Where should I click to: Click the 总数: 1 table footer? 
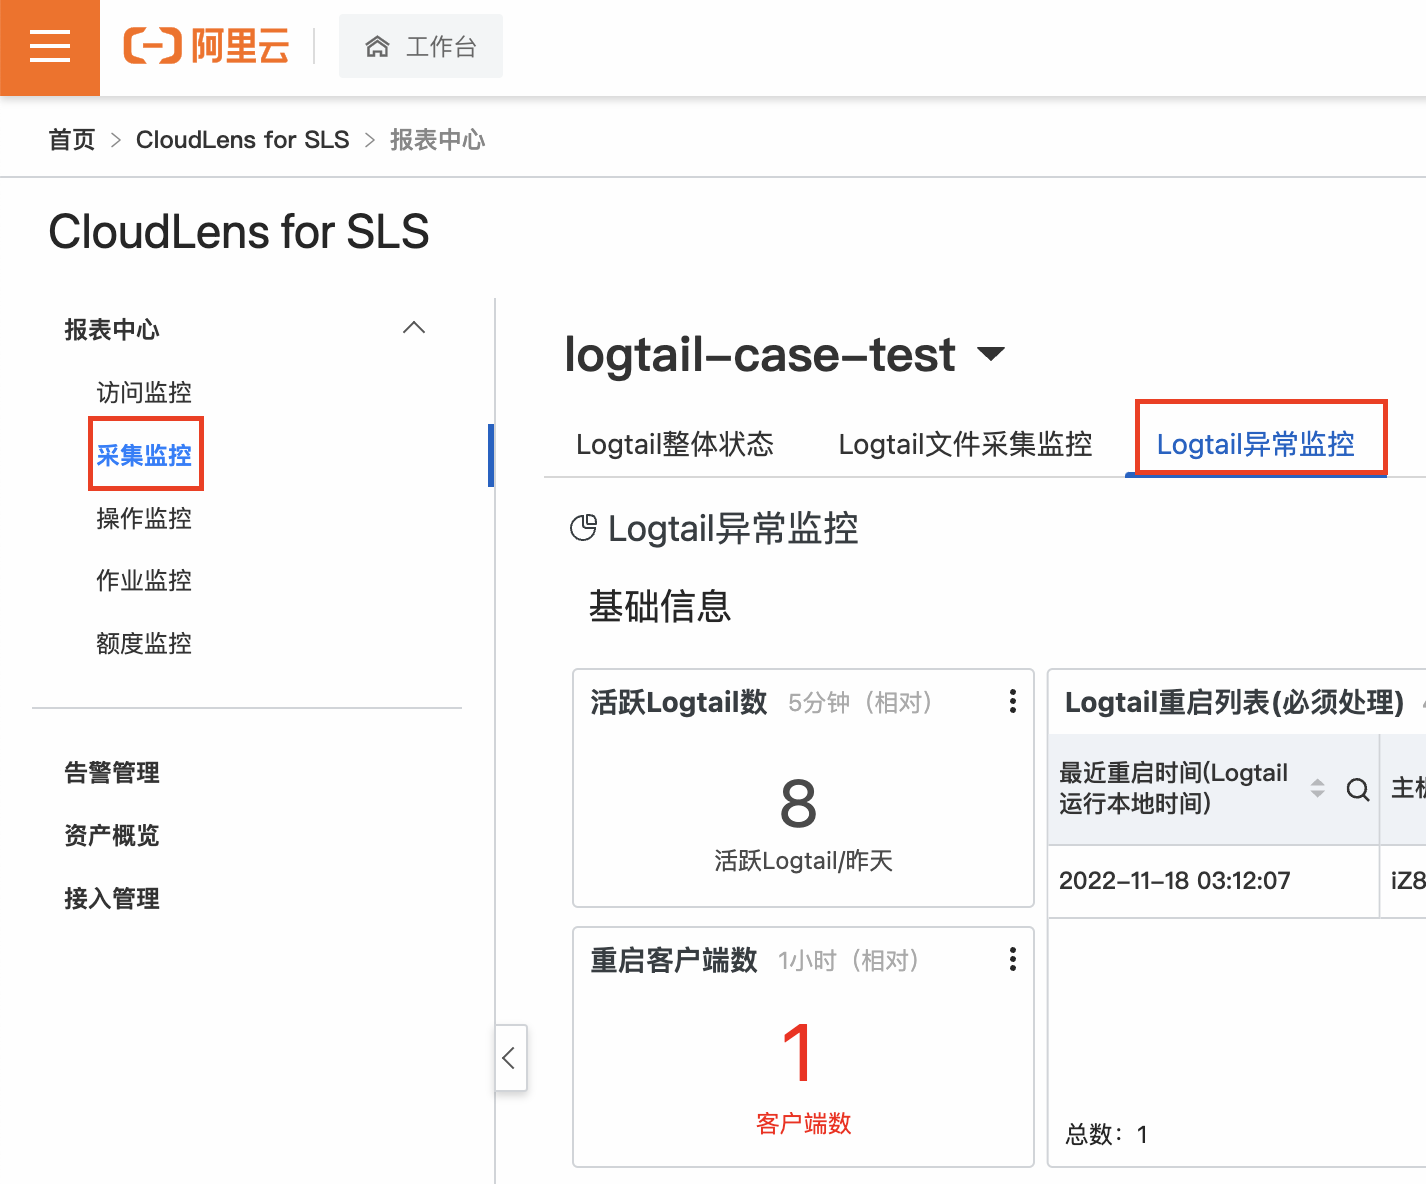(x=1106, y=1134)
